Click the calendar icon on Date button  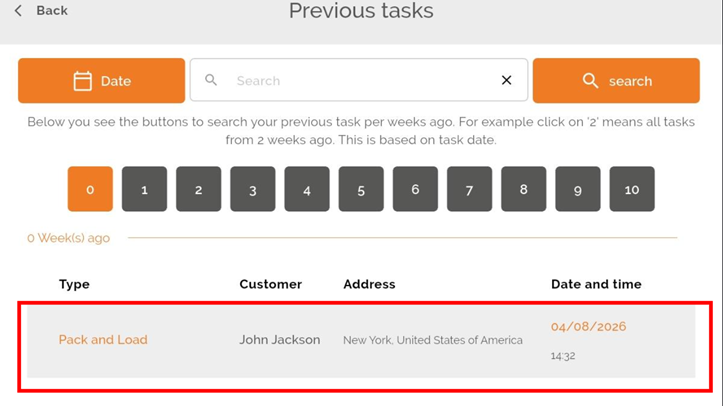83,81
